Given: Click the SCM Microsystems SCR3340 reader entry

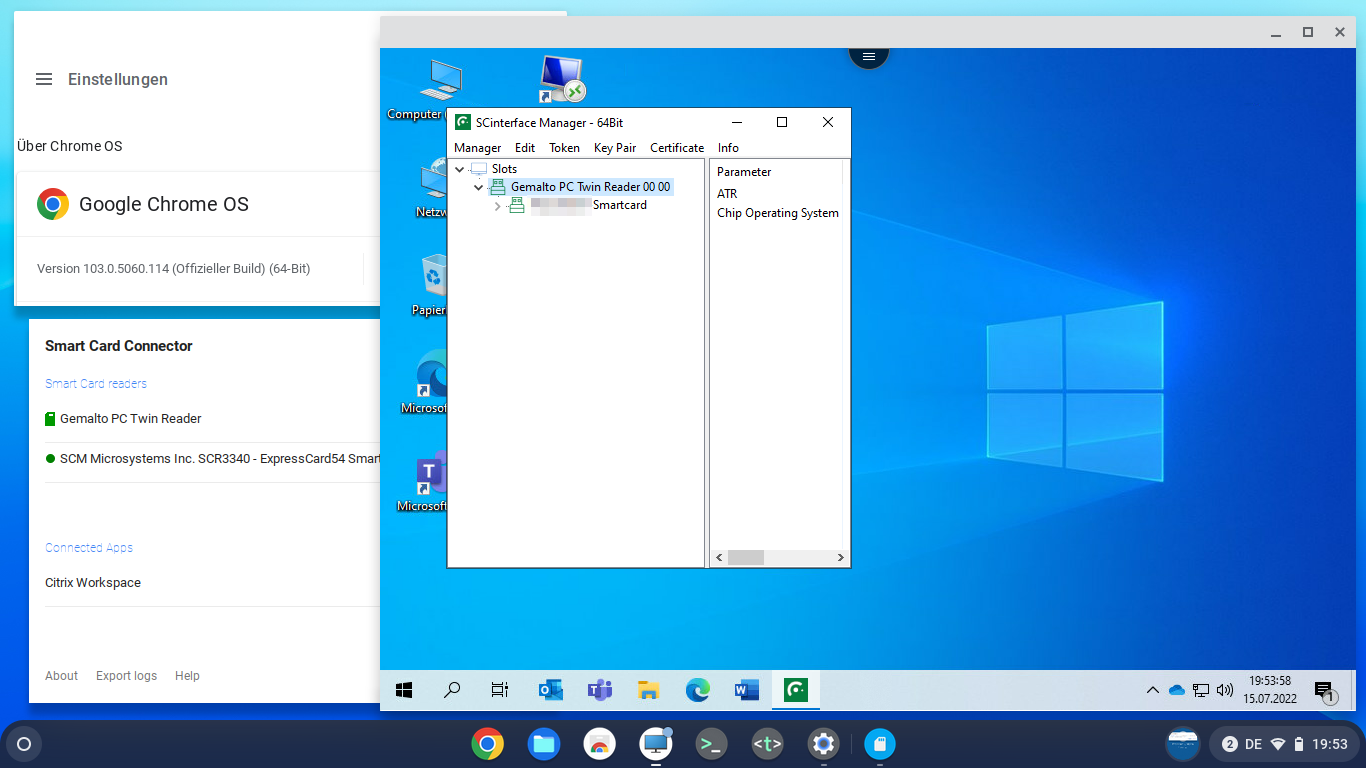Looking at the screenshot, I should pos(212,459).
